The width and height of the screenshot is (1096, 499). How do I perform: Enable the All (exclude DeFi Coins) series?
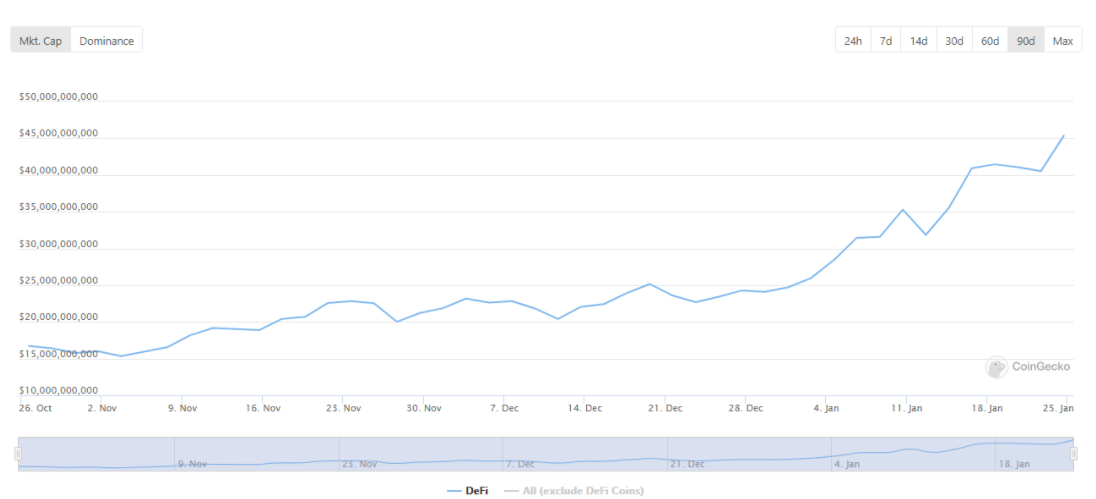tap(574, 490)
